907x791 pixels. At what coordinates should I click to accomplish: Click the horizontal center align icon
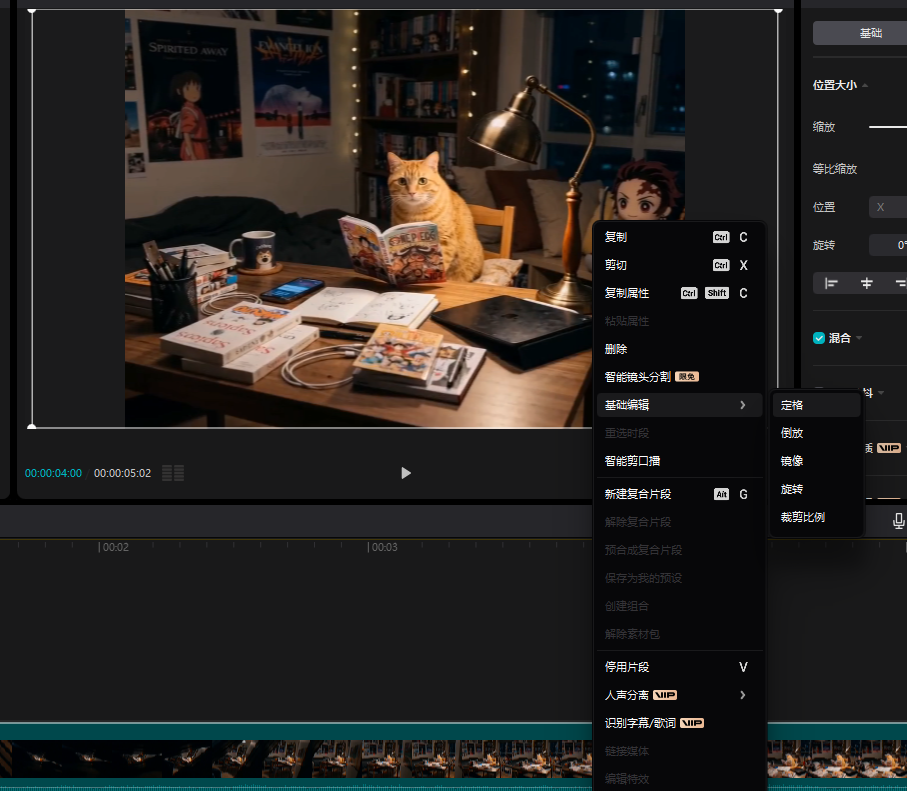point(867,283)
